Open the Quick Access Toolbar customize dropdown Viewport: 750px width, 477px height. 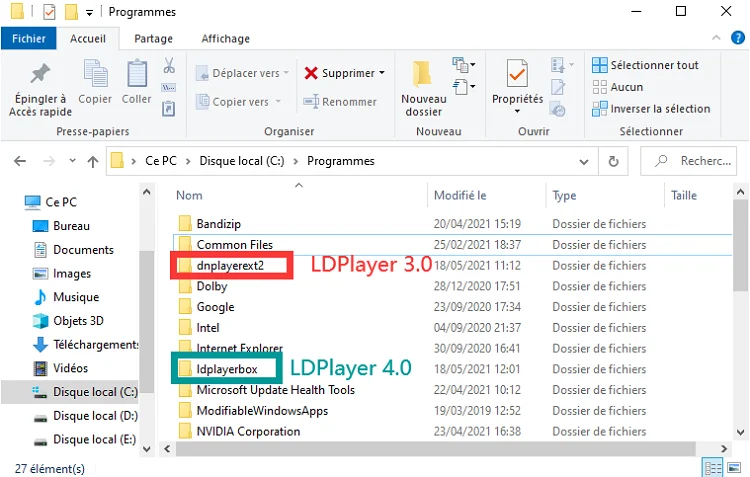point(89,13)
